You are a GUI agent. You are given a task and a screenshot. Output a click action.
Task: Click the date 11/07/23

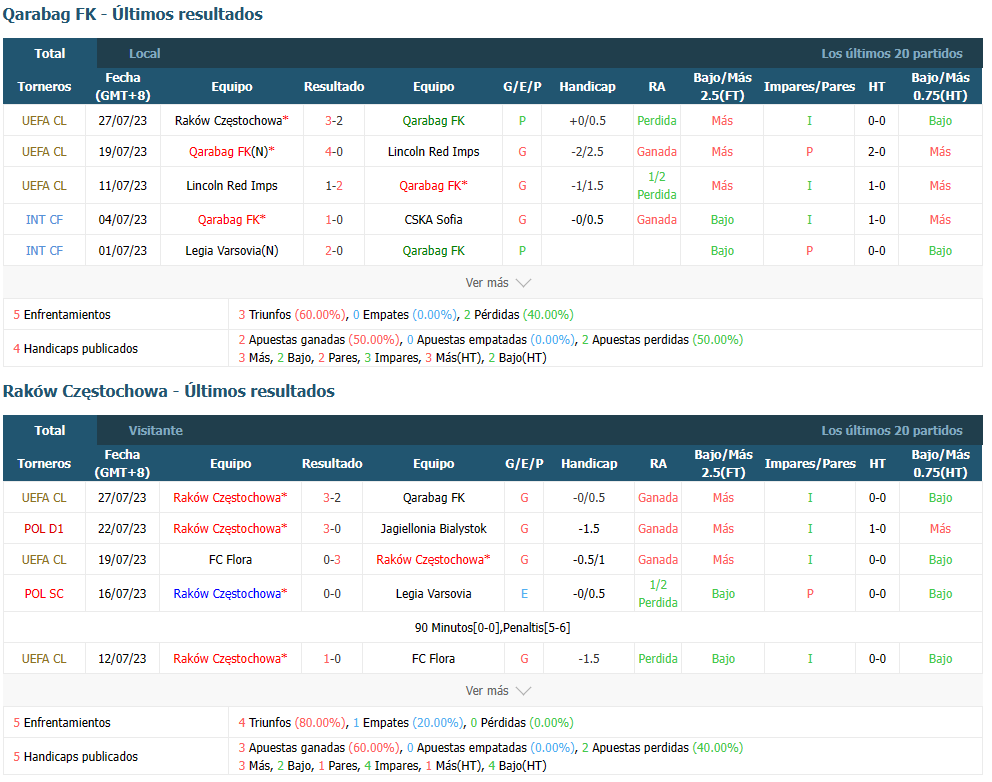123,186
